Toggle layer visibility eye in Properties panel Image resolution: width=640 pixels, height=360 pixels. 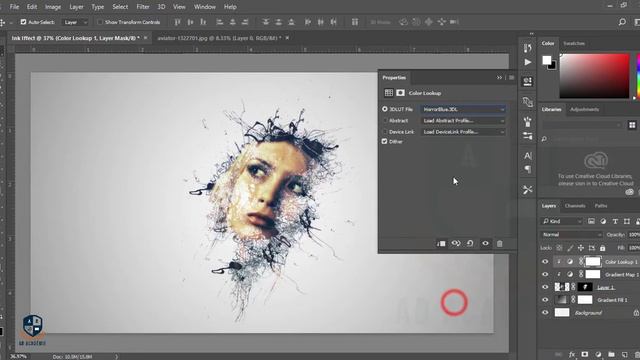click(x=485, y=244)
